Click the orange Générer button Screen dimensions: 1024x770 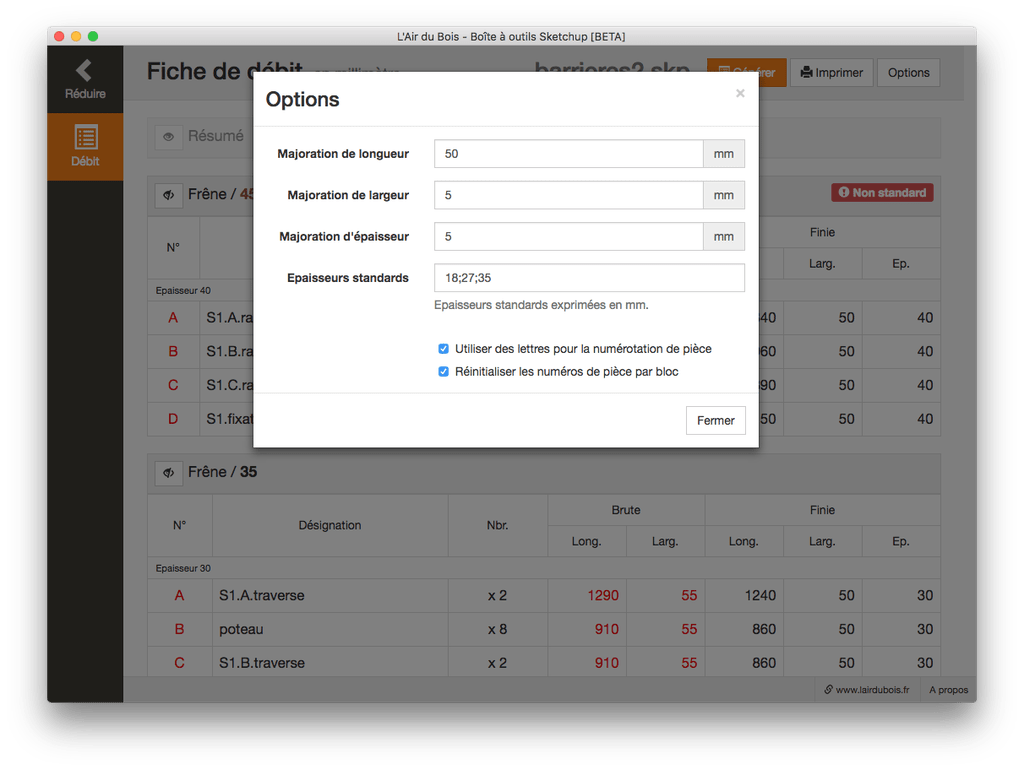(x=746, y=72)
